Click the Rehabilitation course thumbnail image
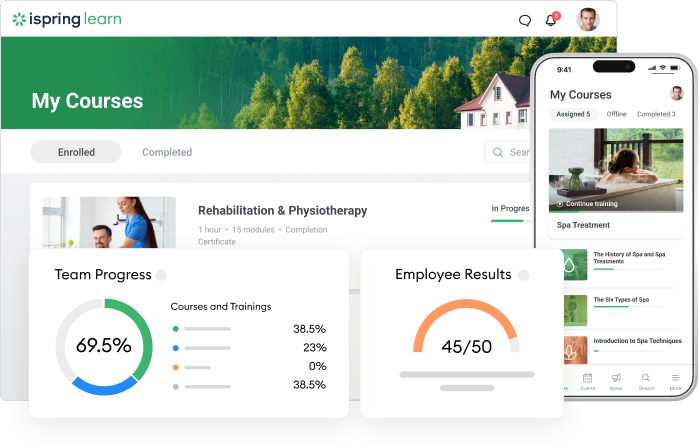 coord(110,222)
